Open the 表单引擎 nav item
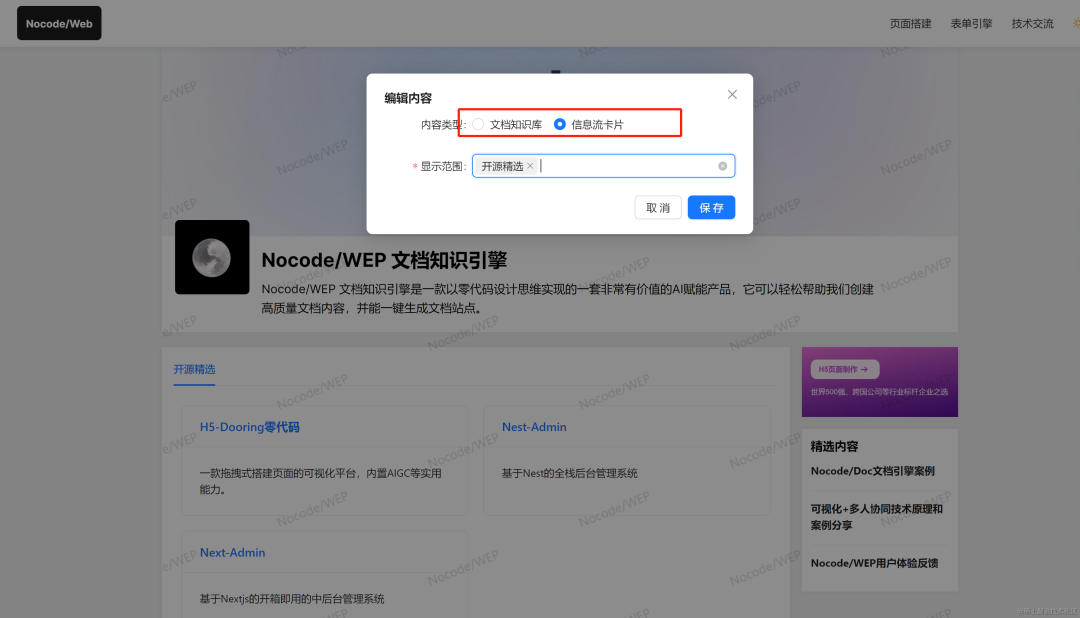1080x618 pixels. click(971, 23)
